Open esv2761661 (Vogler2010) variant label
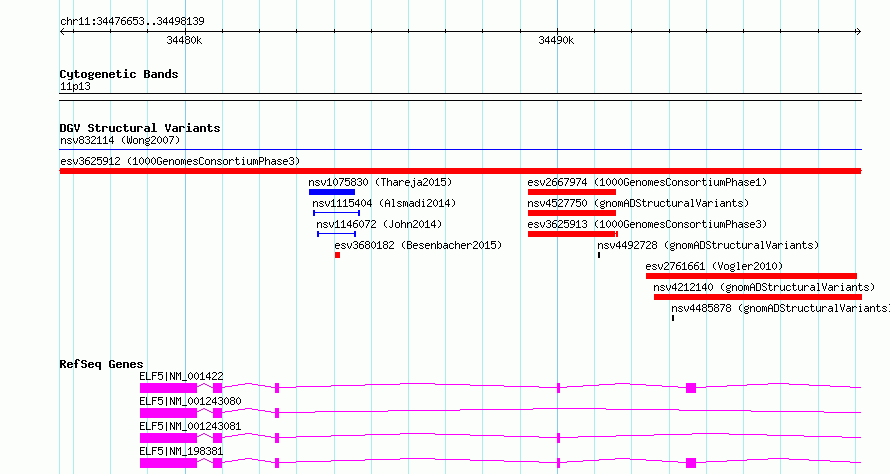The width and height of the screenshot is (890, 474). coord(714,266)
